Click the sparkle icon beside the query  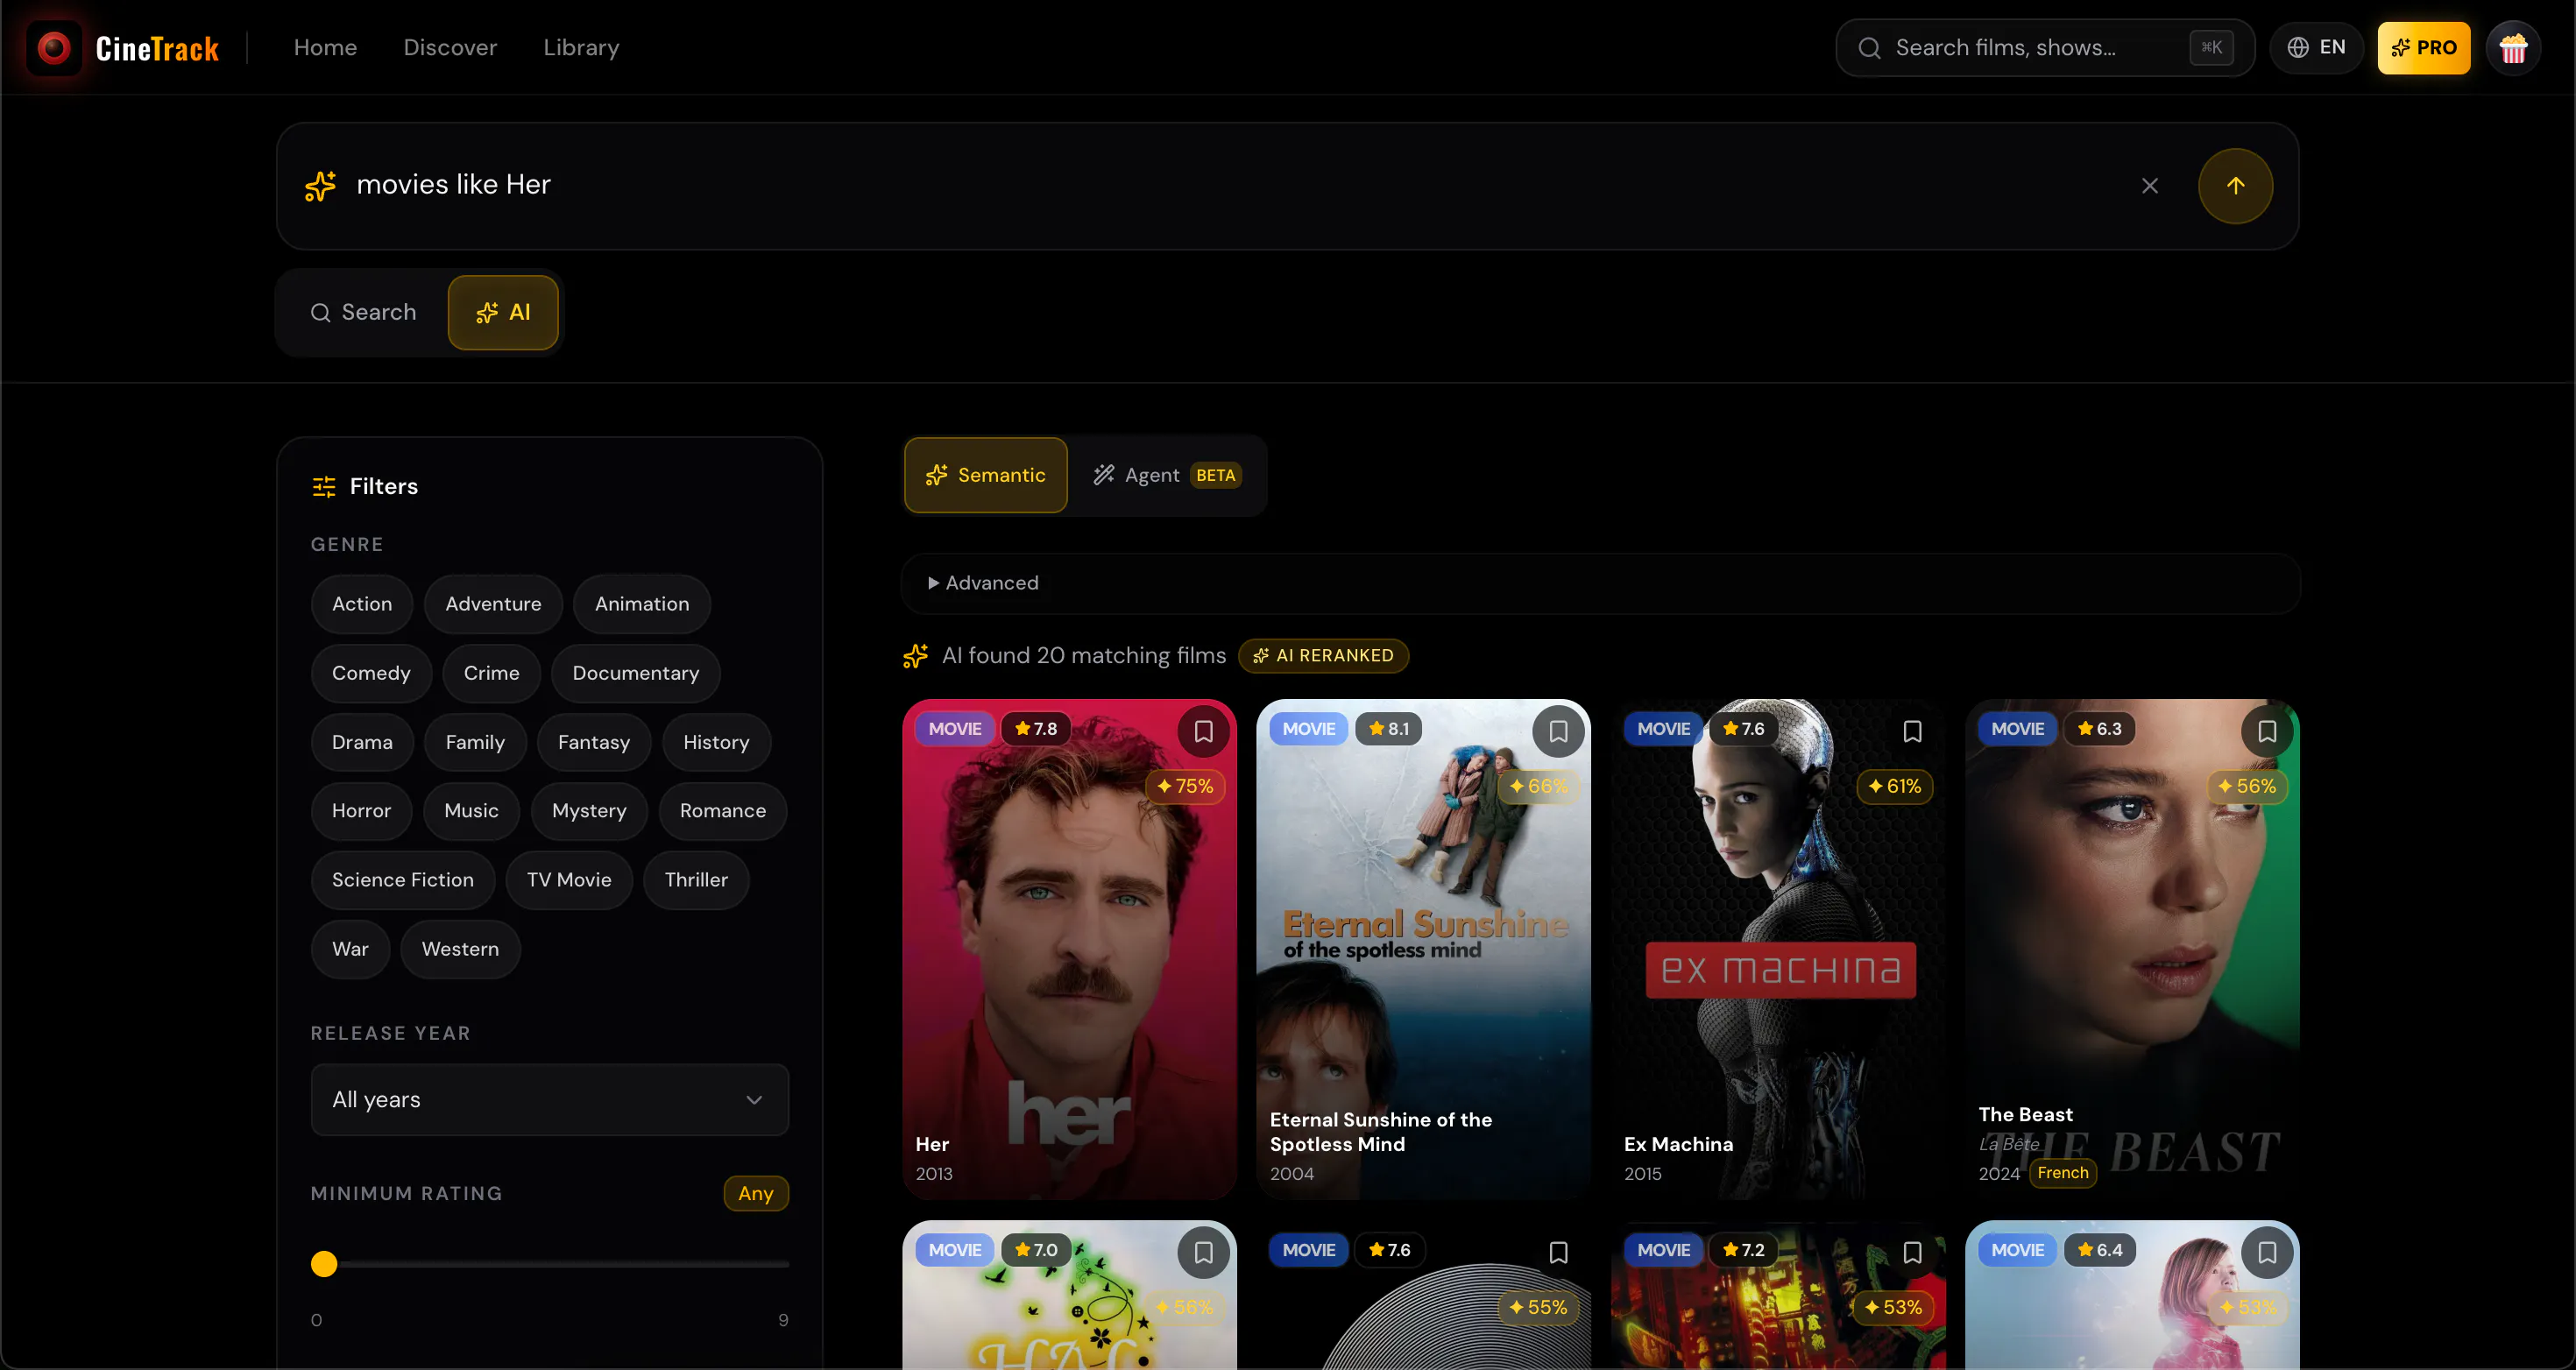[x=320, y=185]
